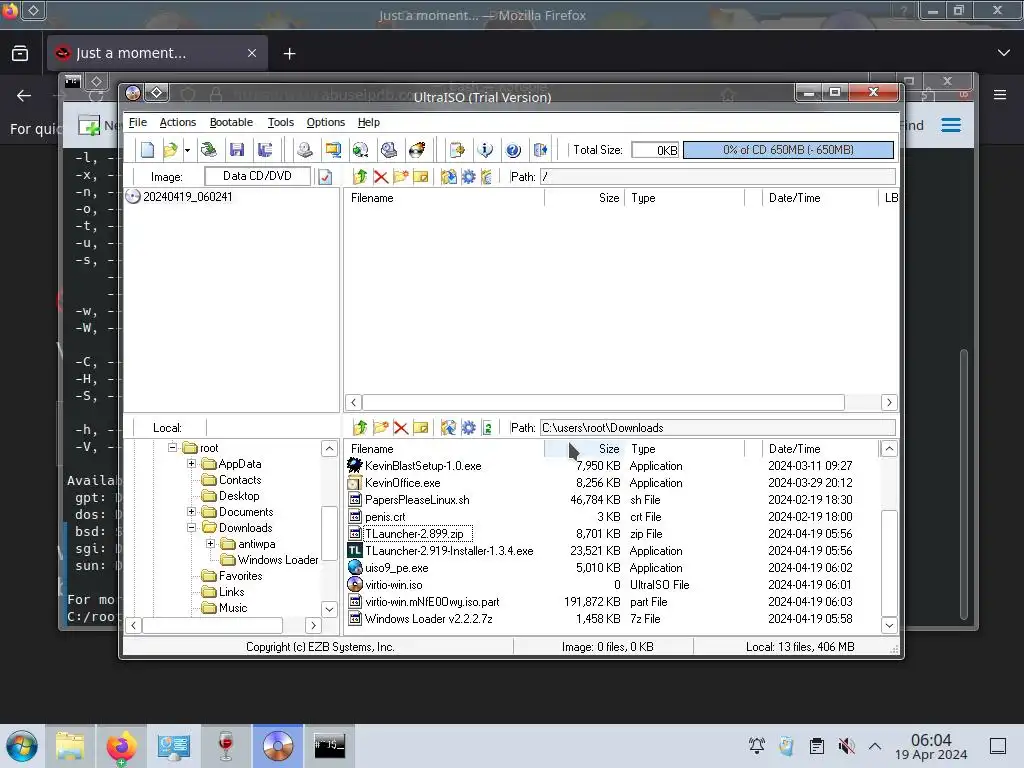Click New Folder icon in image pane toolbar
Image resolution: width=1024 pixels, height=768 pixels.
(x=401, y=176)
